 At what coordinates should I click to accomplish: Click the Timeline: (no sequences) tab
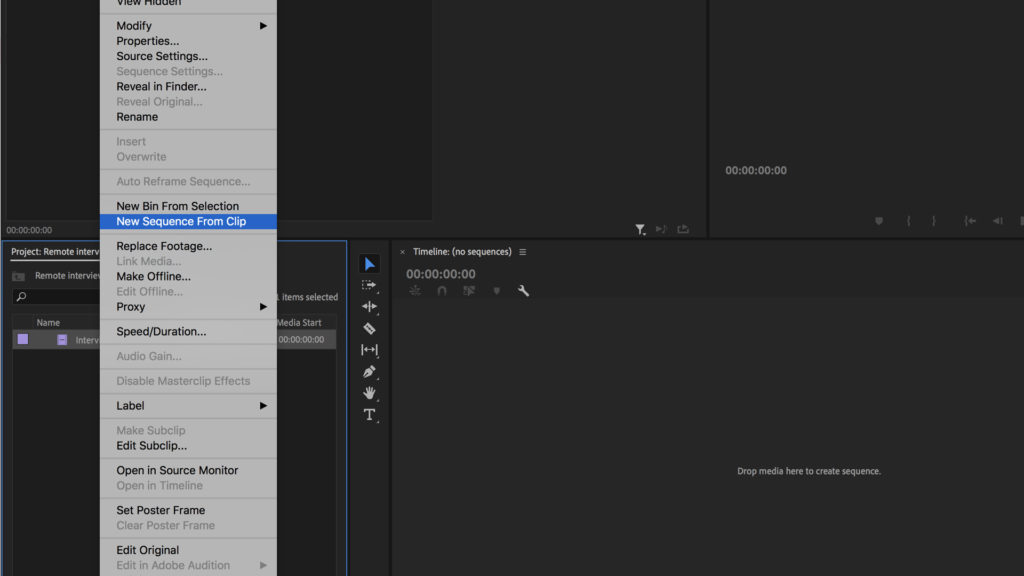tap(462, 252)
